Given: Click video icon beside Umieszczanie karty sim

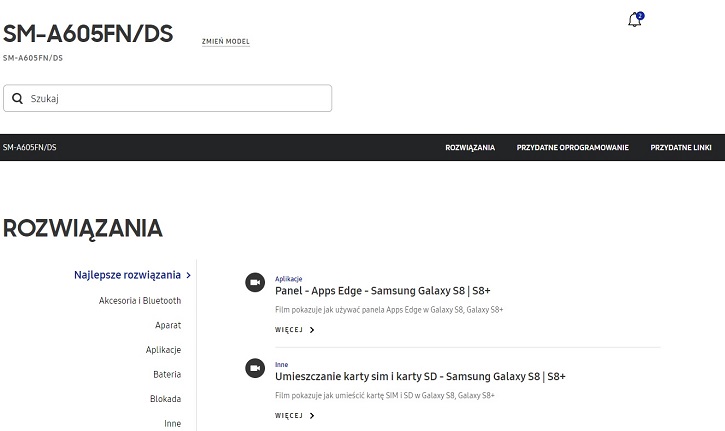Looking at the screenshot, I should click(x=255, y=368).
